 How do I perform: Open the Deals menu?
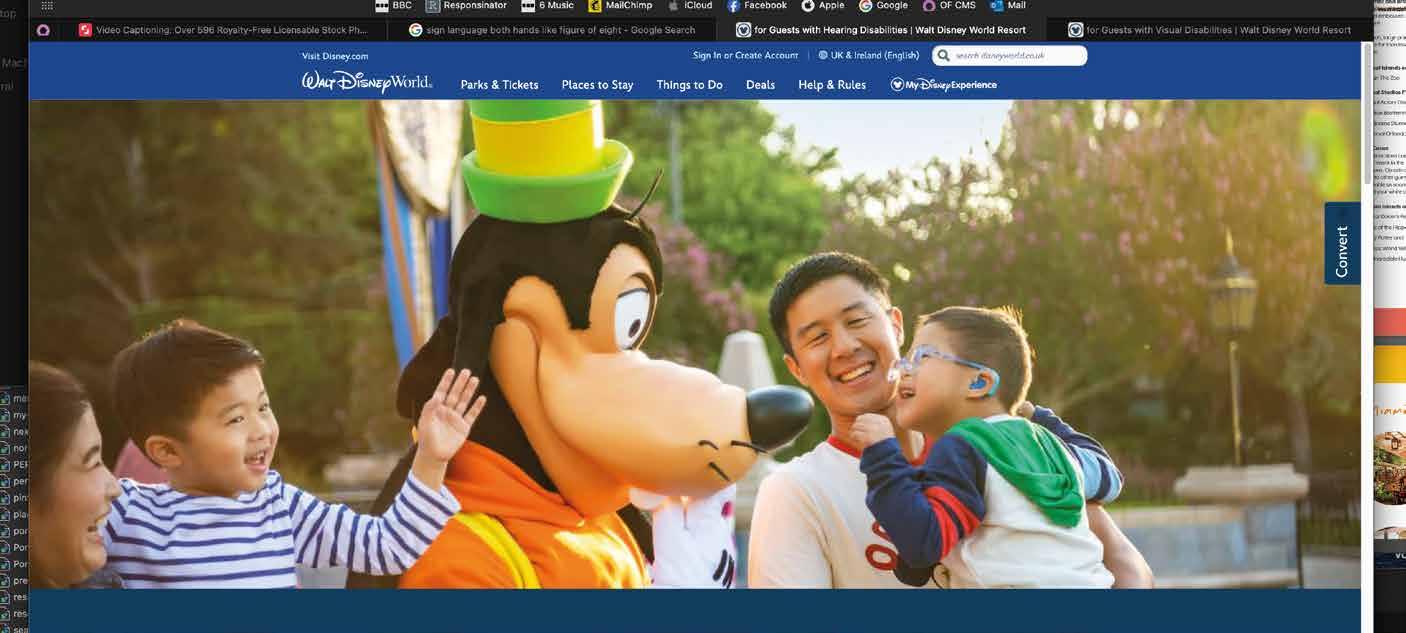[x=760, y=85]
